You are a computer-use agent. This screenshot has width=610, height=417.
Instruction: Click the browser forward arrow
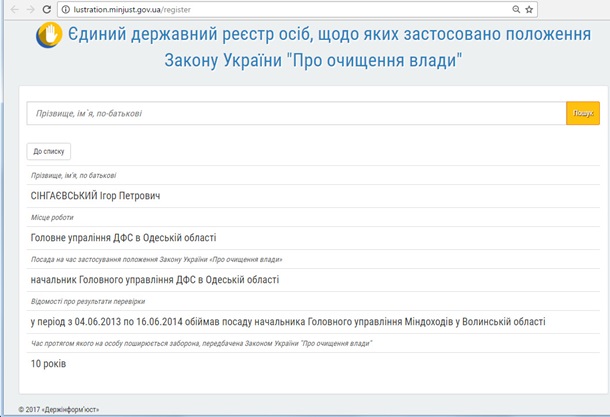[27, 8]
